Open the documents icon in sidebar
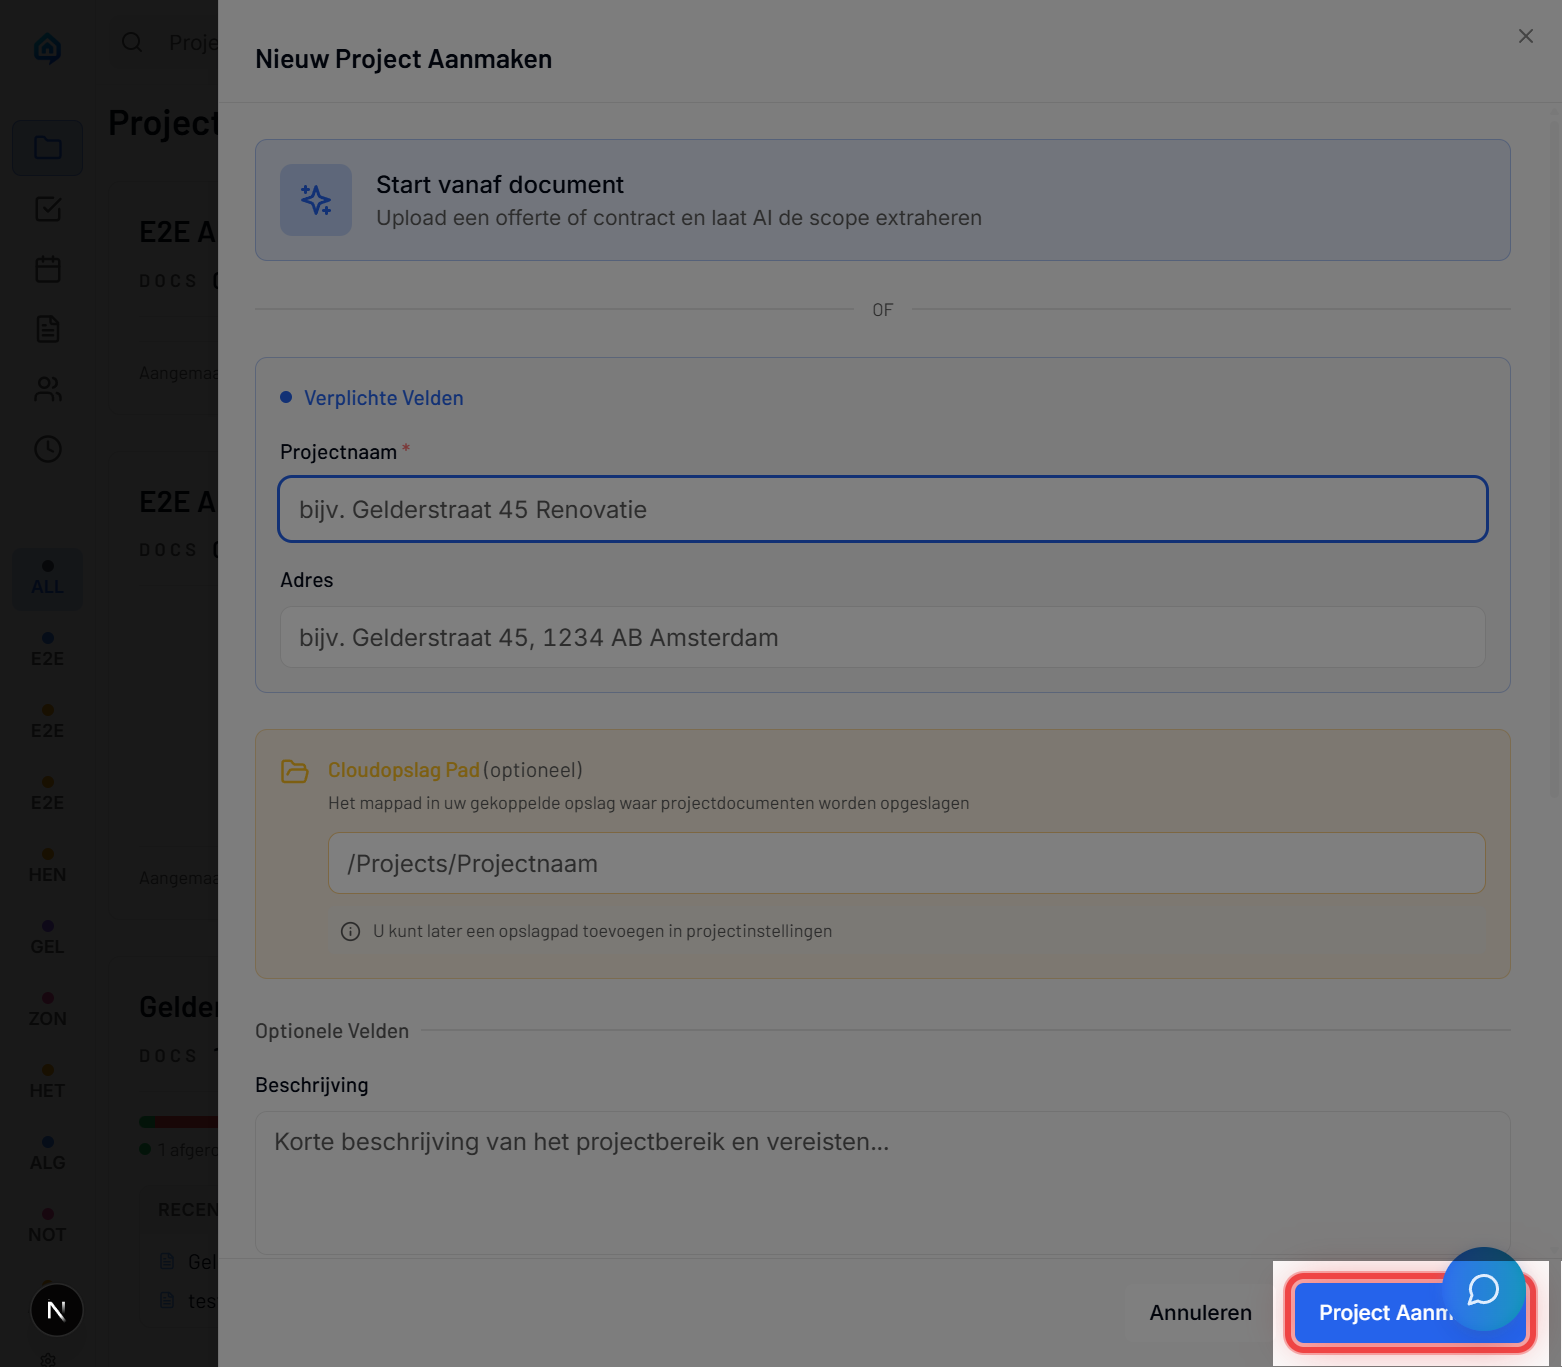The image size is (1562, 1367). pos(47,329)
